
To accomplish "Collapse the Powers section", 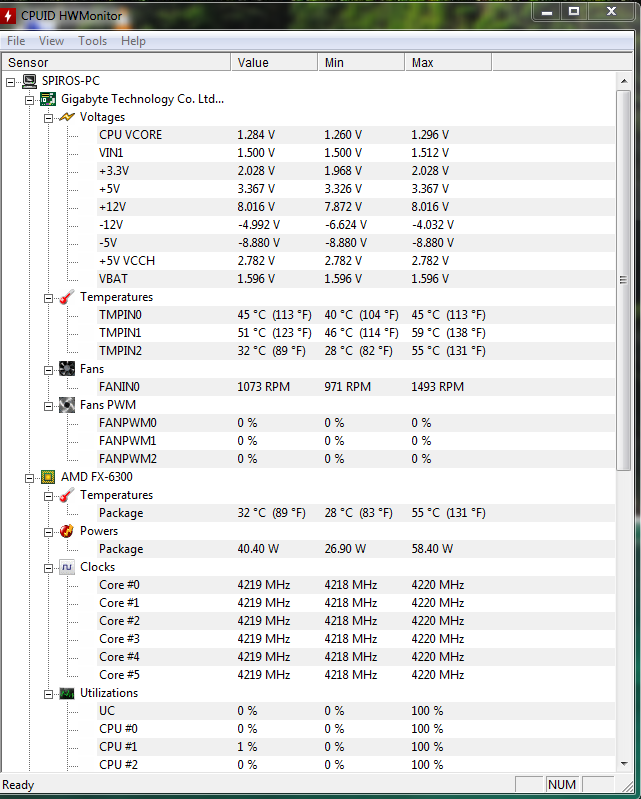I will [x=48, y=532].
